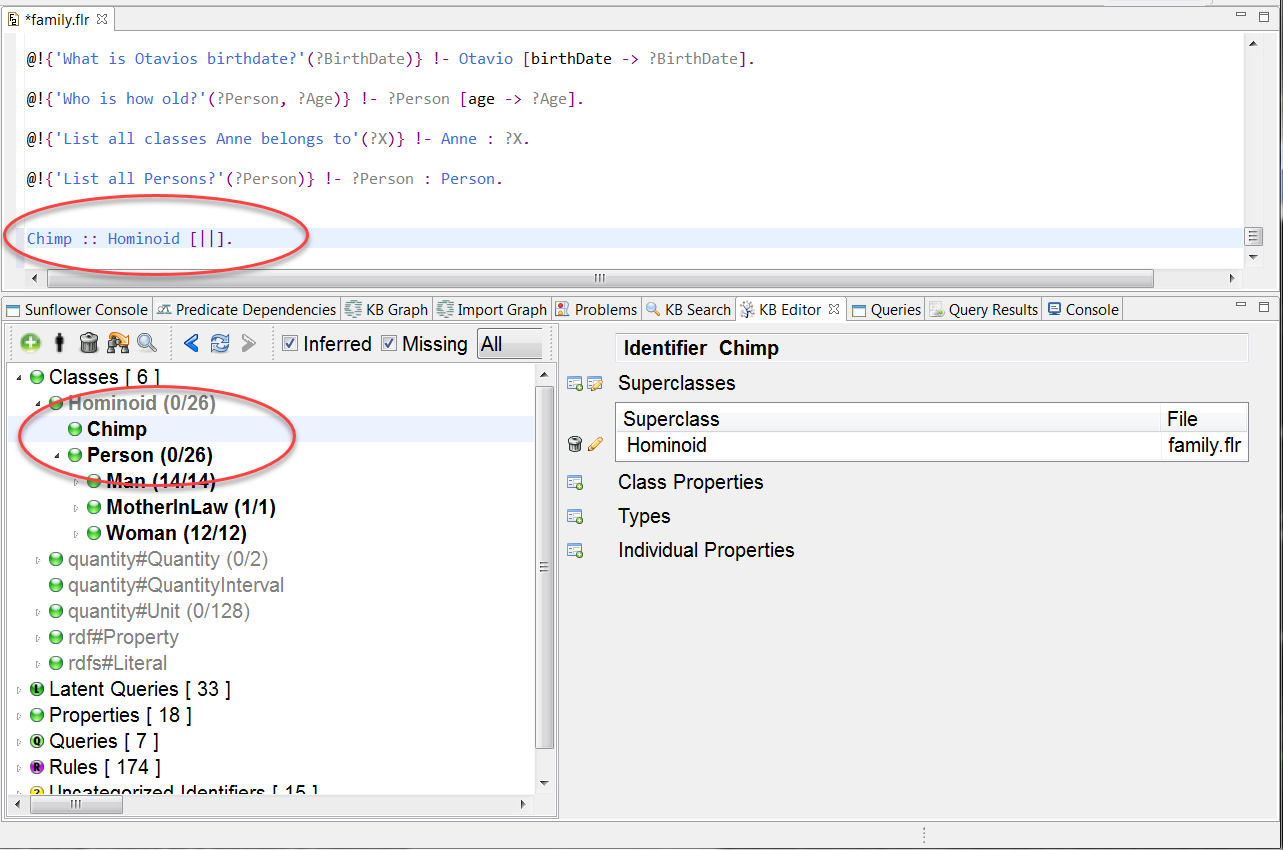Click add icon next to Class Properties
The width and height of the screenshot is (1283, 850).
tap(575, 483)
